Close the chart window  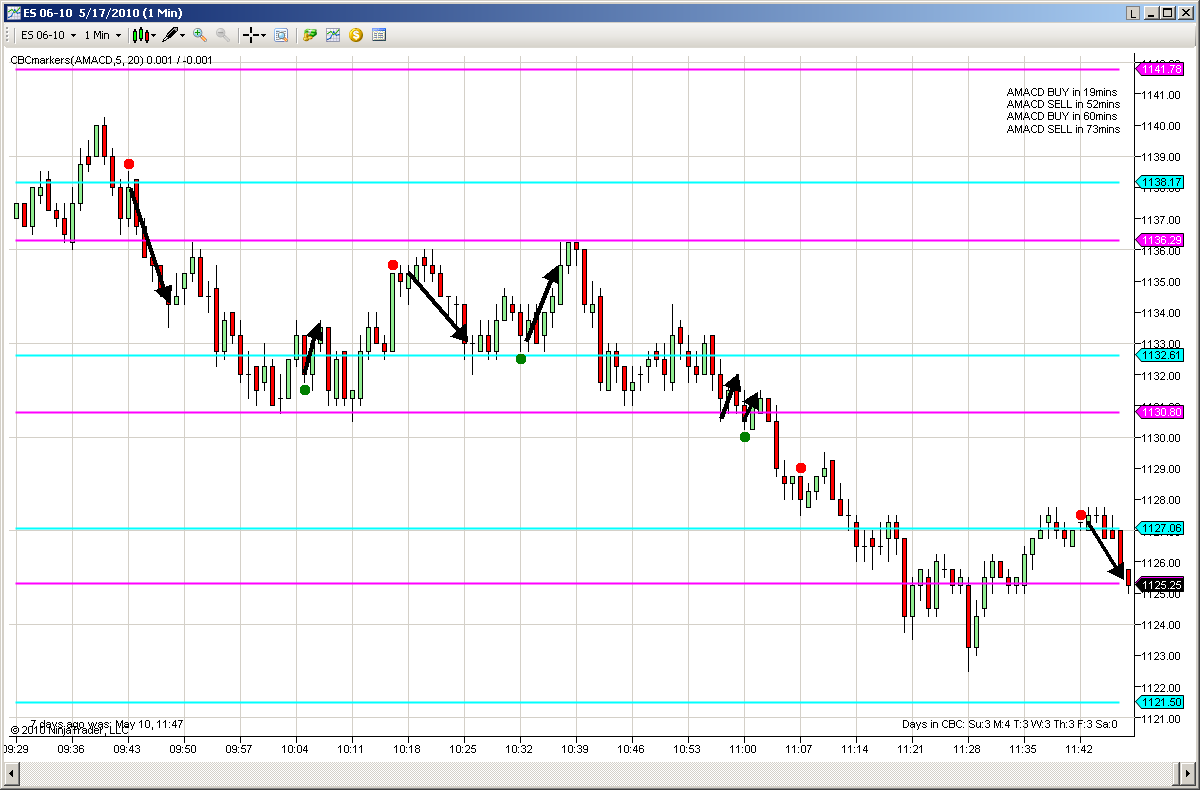[x=1185, y=13]
